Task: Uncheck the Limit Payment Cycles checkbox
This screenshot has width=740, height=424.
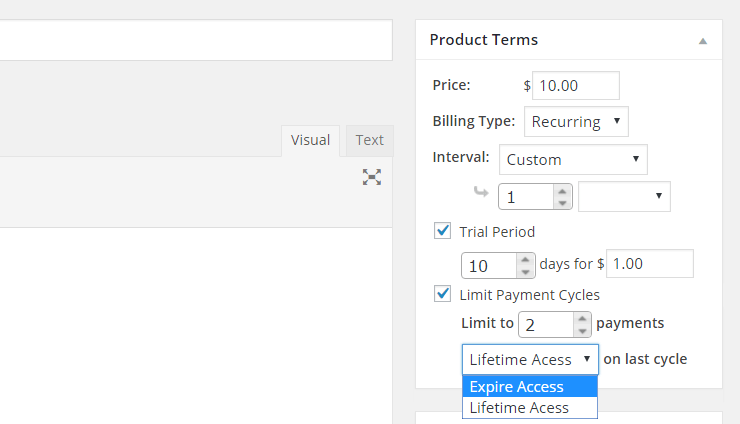Action: pyautogui.click(x=442, y=294)
